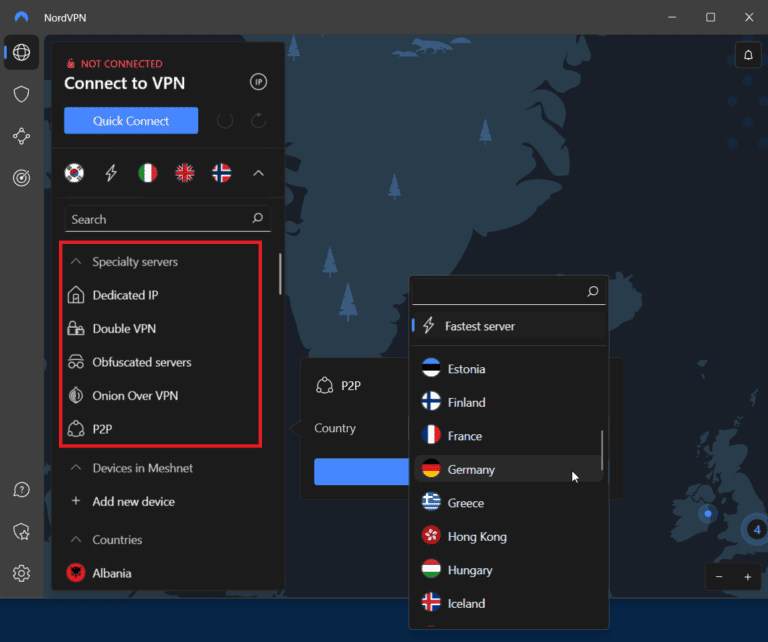Collapse the Devices in Meshnet section
This screenshot has width=768, height=642.
(x=75, y=468)
